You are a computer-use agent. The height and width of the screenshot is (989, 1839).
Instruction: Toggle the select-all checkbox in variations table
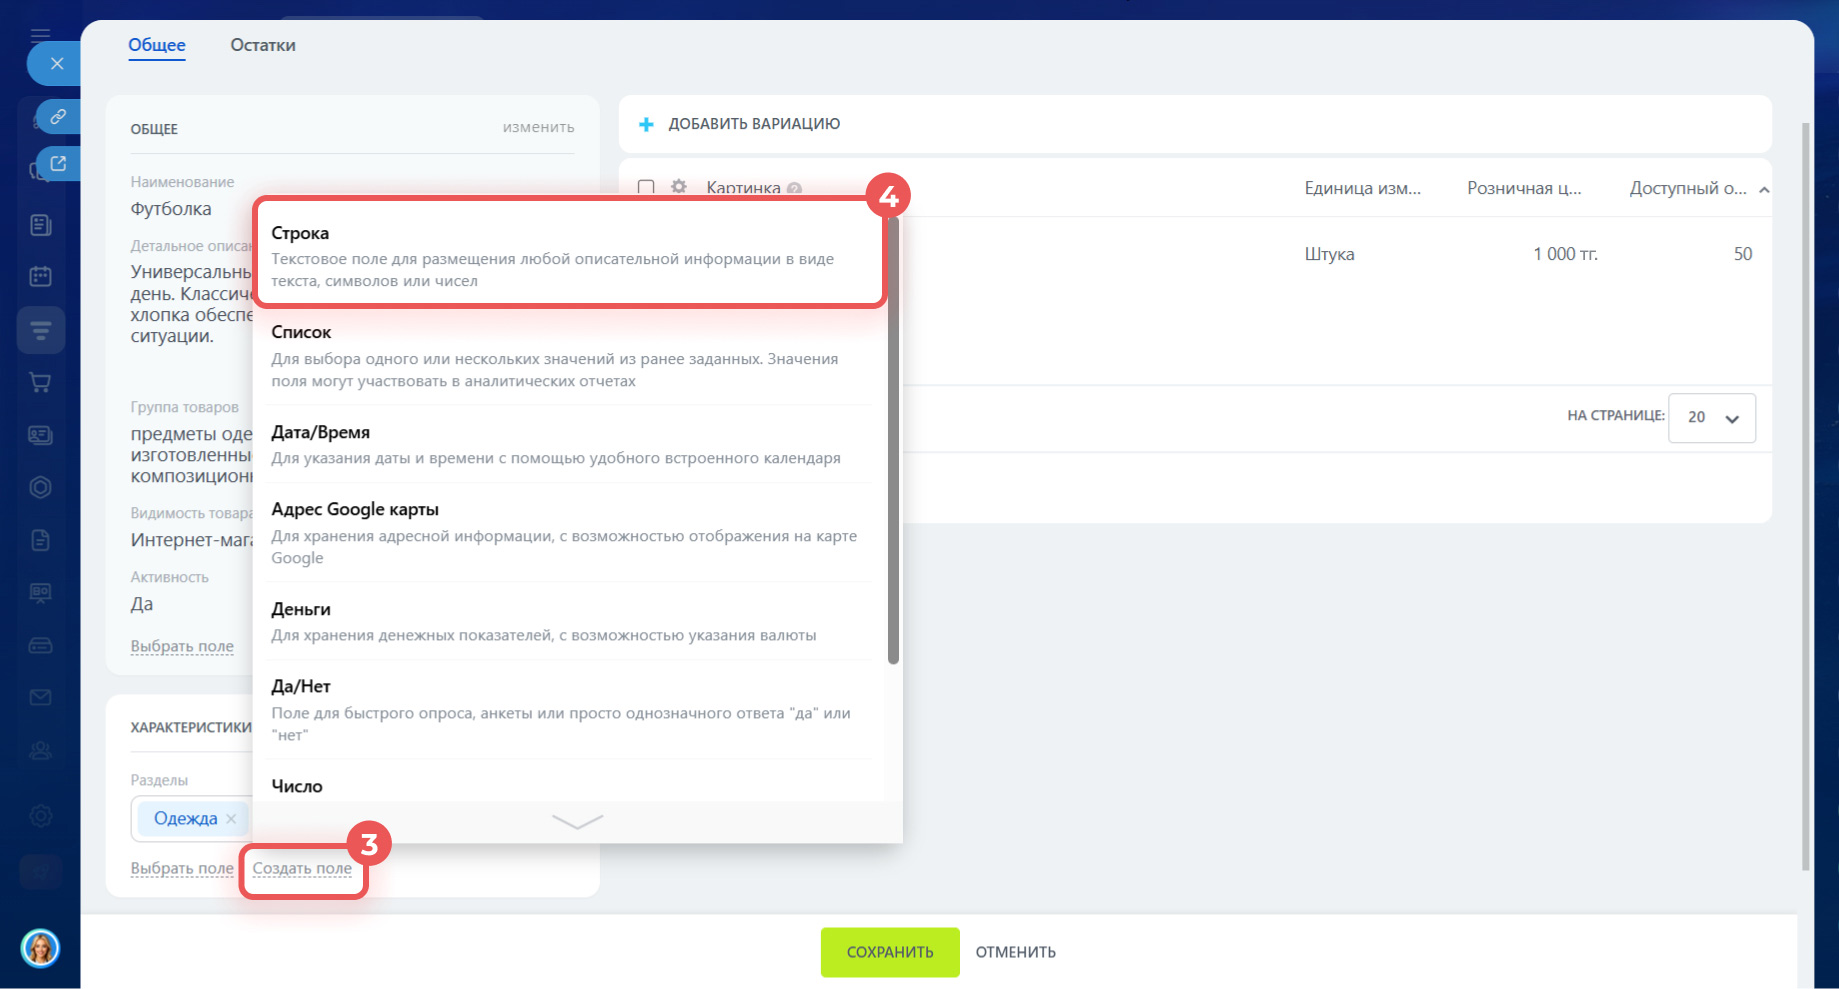(x=646, y=187)
